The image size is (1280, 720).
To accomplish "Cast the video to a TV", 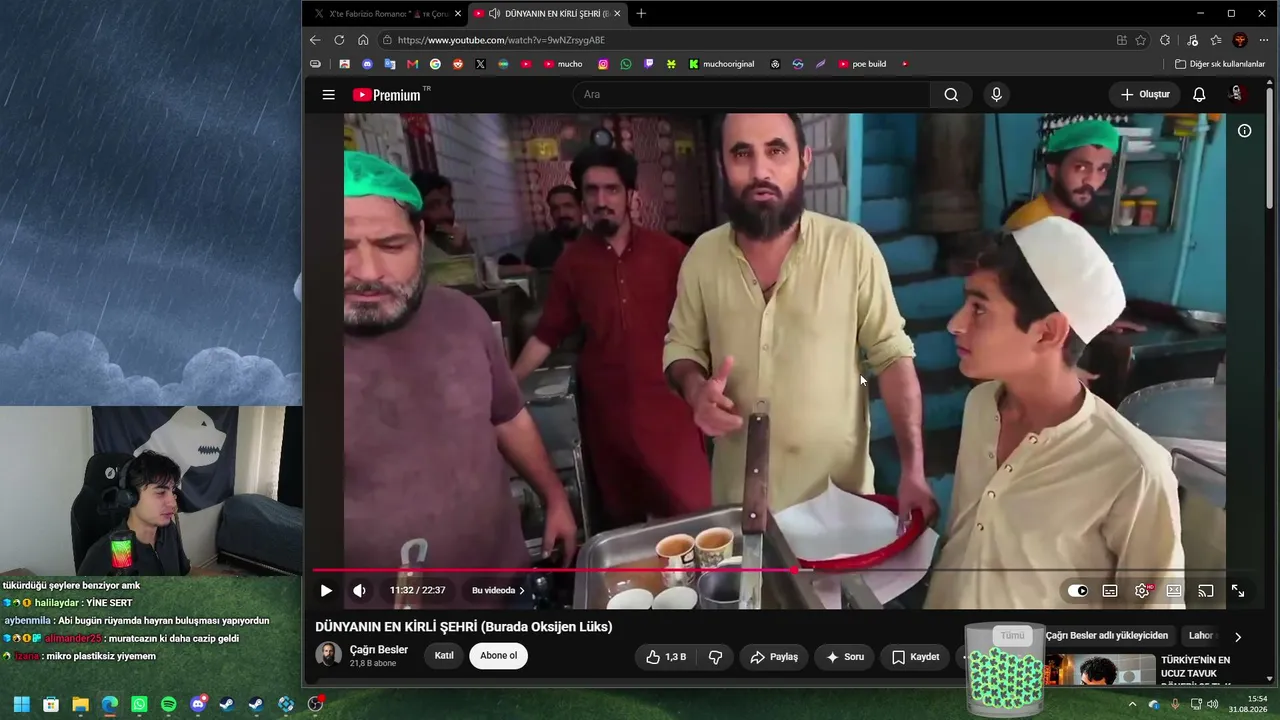I will (x=1206, y=591).
